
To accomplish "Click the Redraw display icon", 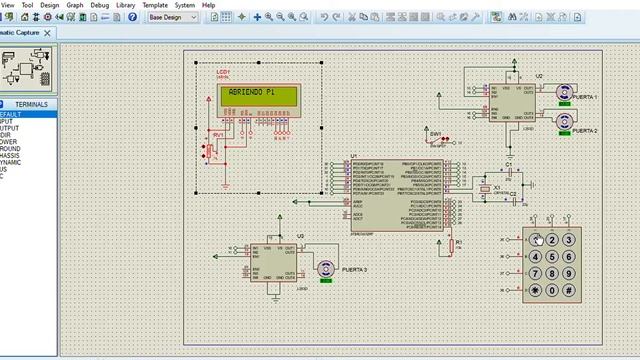I will point(214,17).
